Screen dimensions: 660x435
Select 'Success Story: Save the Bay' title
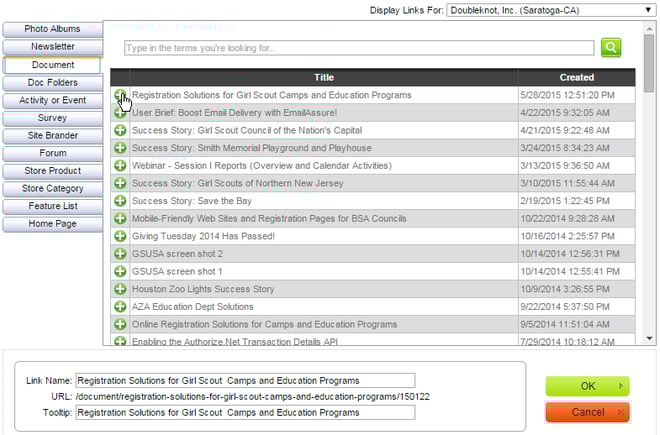[x=192, y=201]
